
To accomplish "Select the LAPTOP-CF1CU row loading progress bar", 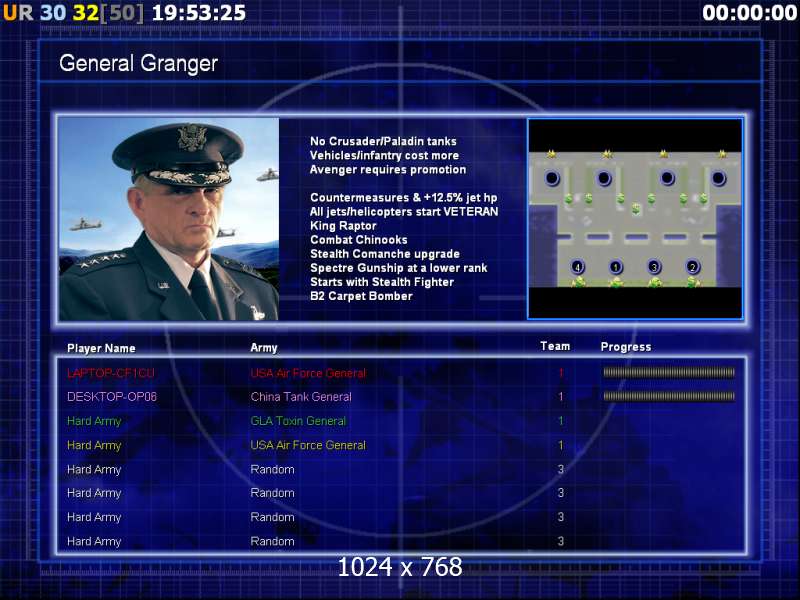I will [669, 372].
